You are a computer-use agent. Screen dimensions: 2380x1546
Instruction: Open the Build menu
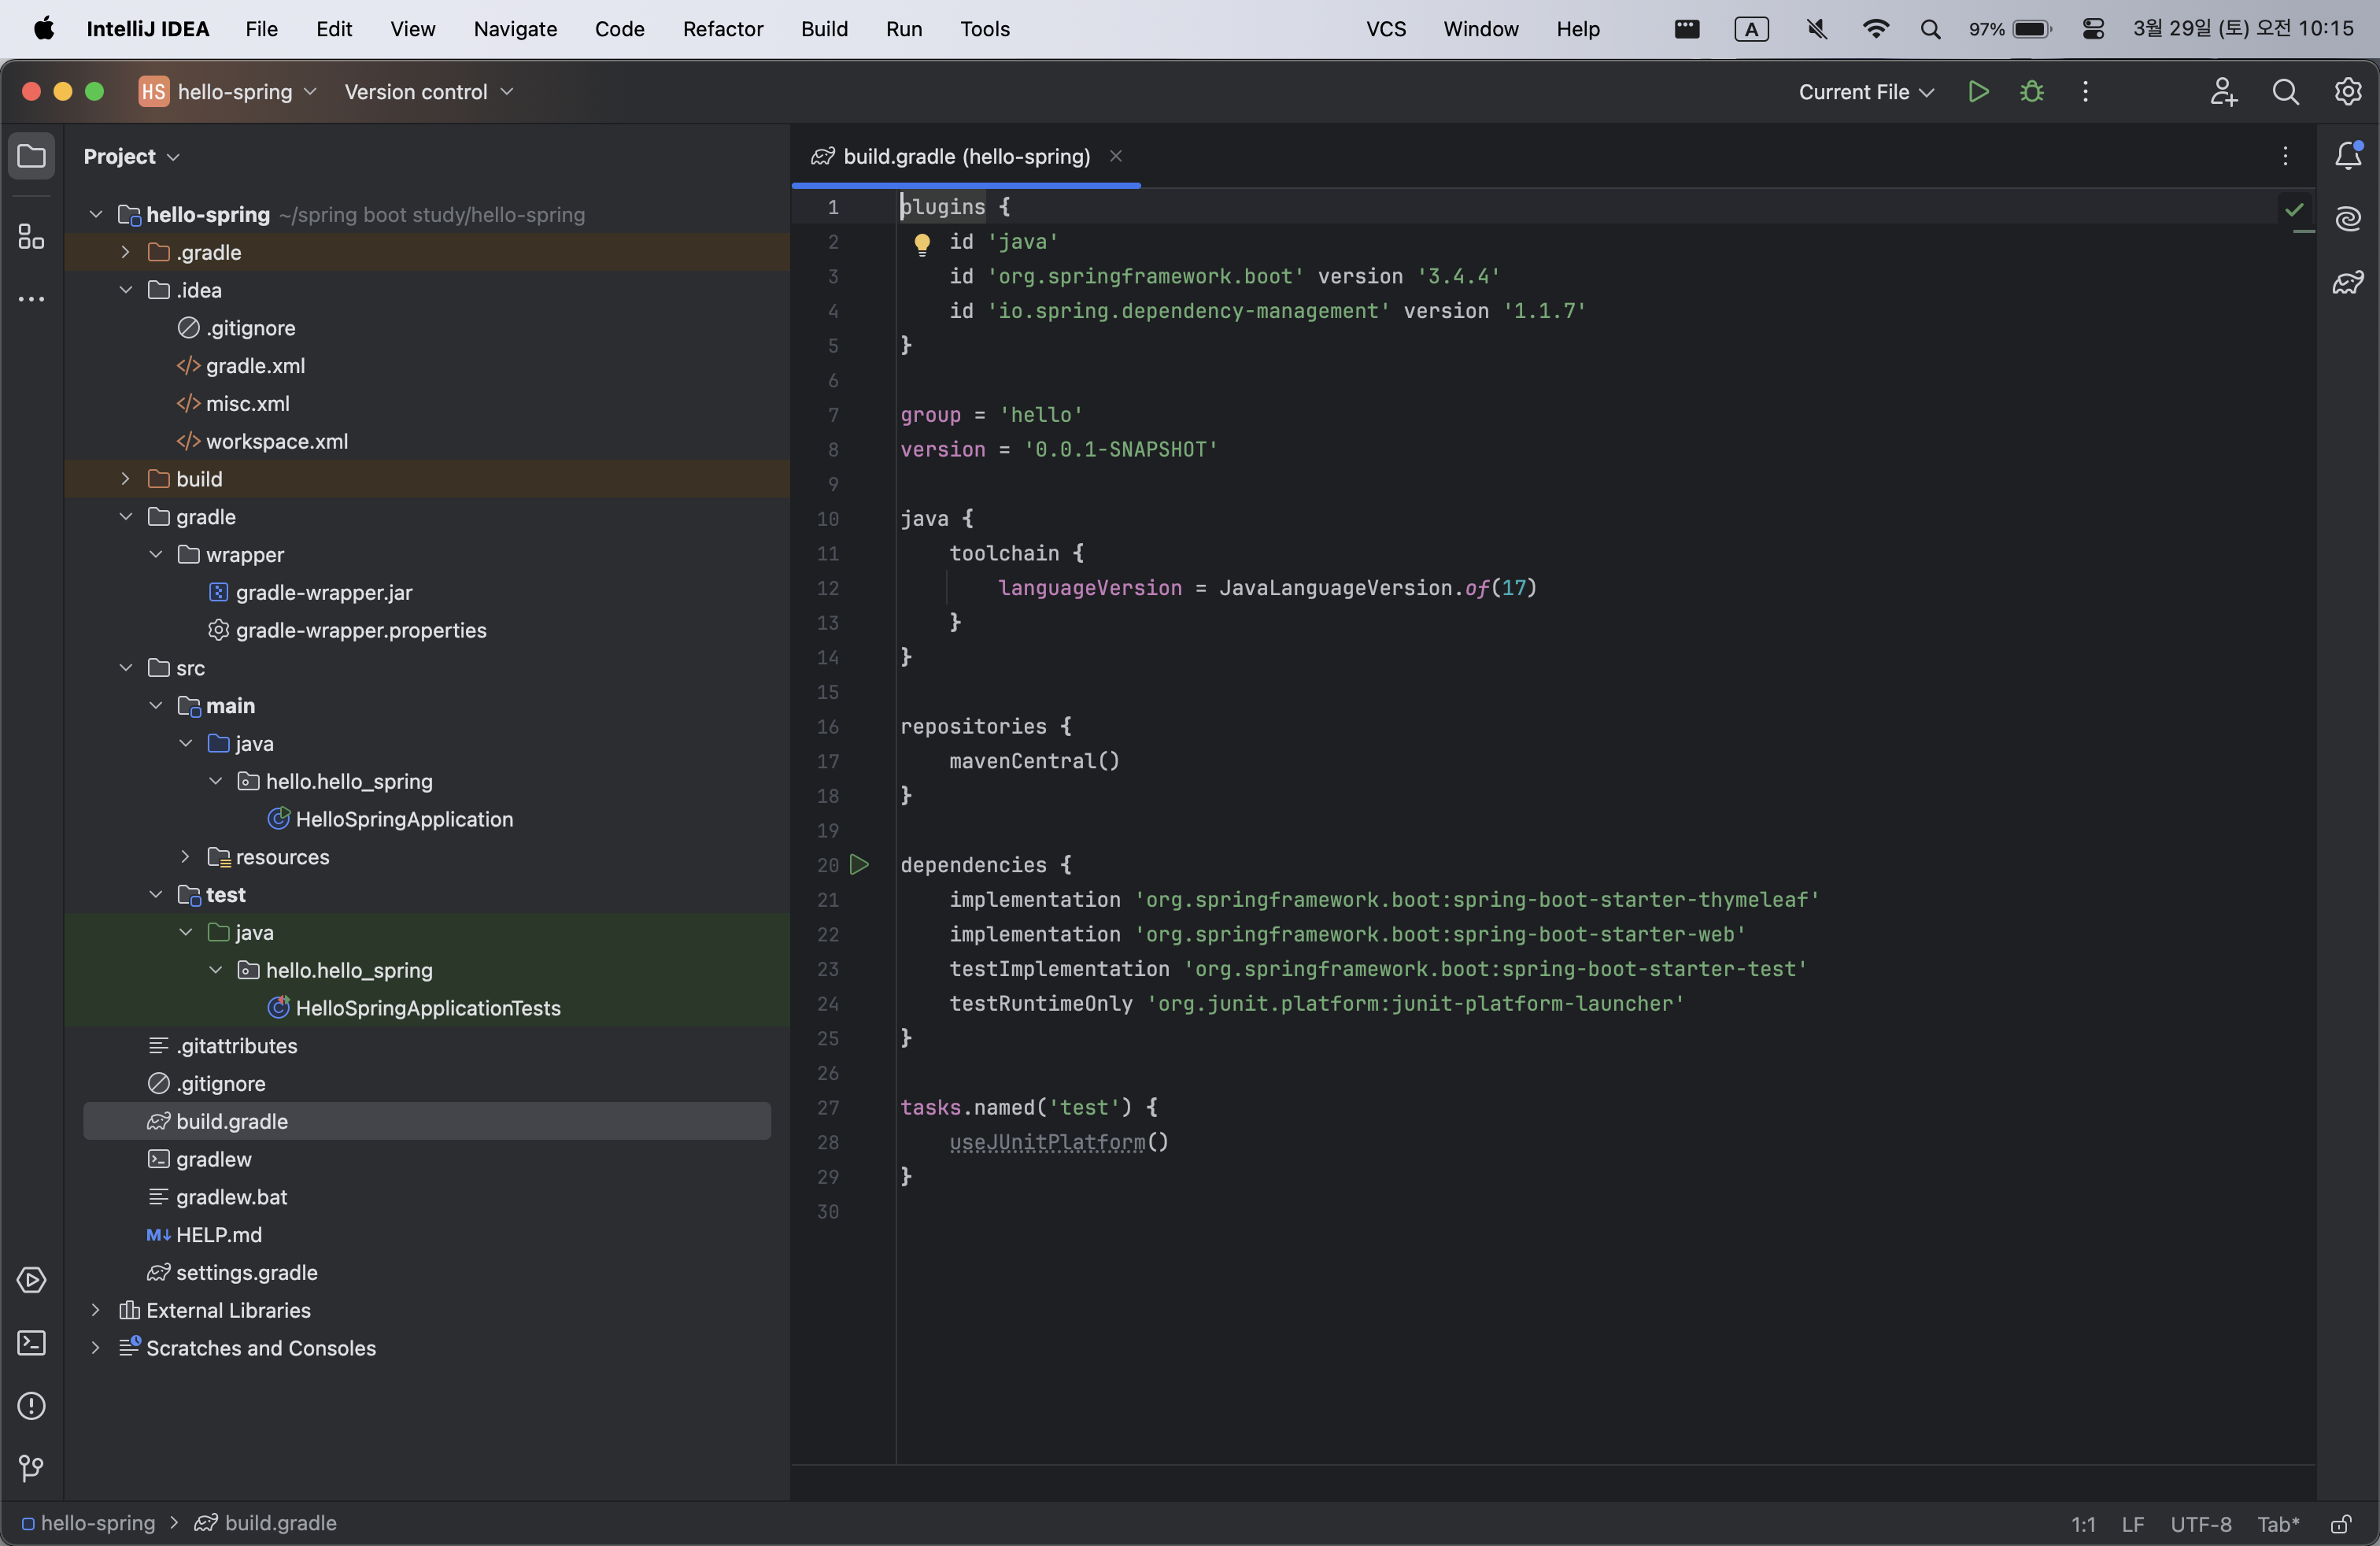tap(824, 29)
